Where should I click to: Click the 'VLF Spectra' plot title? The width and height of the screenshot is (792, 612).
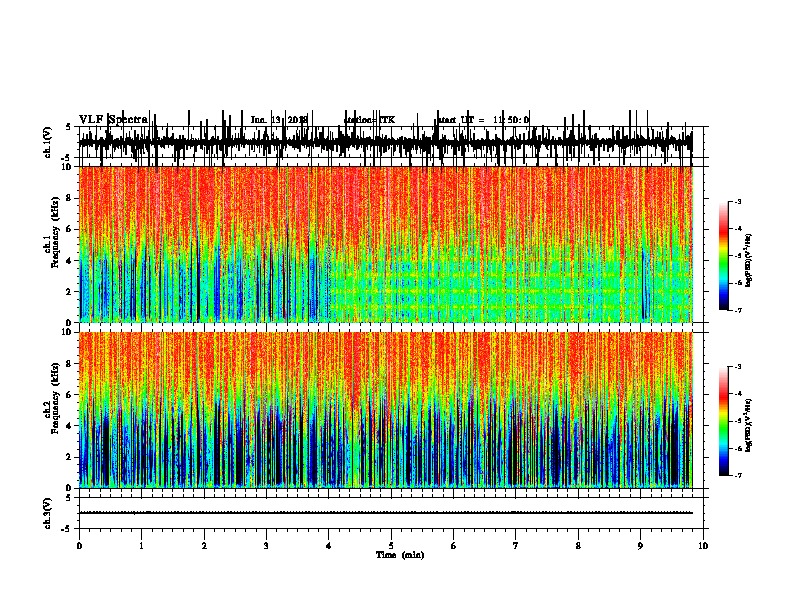click(x=114, y=119)
